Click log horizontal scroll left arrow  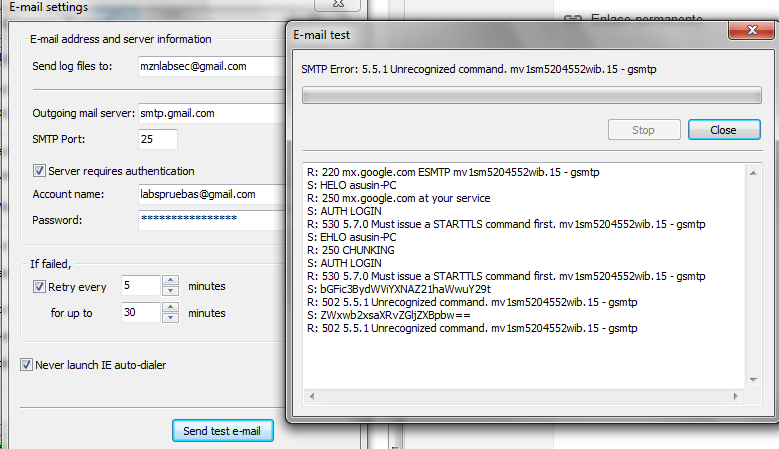pos(312,396)
